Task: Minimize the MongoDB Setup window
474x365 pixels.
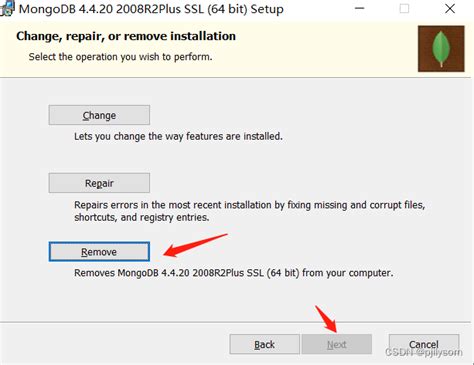Action: click(x=360, y=8)
